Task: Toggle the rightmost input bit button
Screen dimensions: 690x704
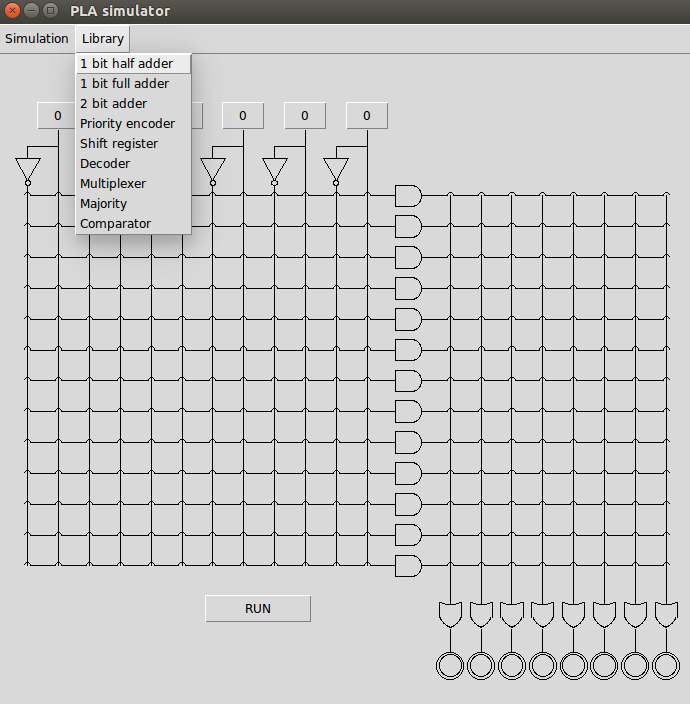Action: [x=367, y=116]
